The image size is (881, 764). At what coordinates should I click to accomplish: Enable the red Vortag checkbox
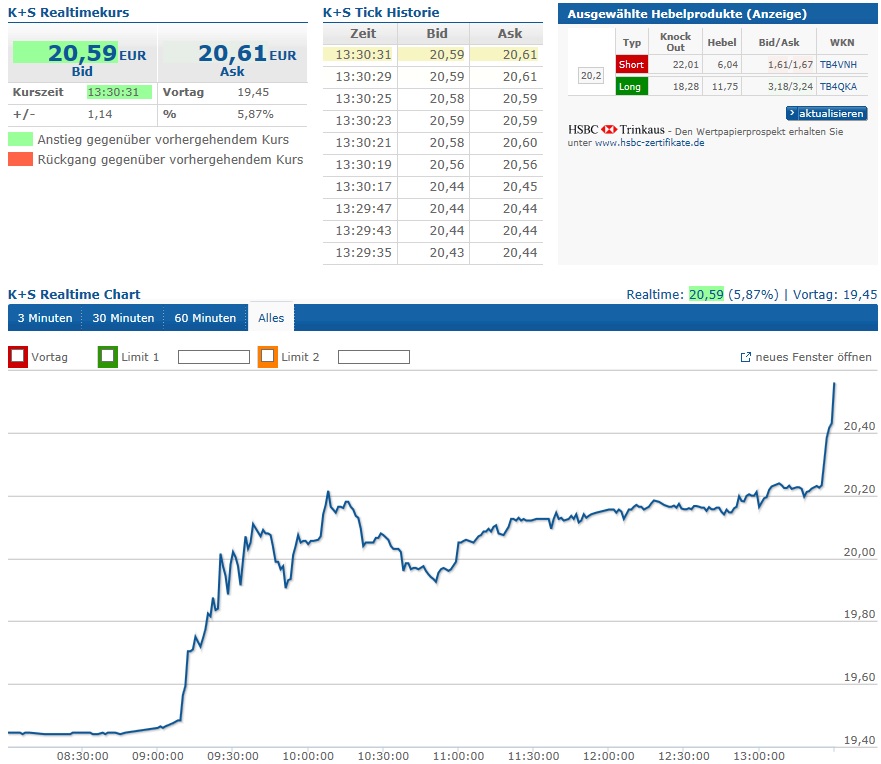pos(18,357)
